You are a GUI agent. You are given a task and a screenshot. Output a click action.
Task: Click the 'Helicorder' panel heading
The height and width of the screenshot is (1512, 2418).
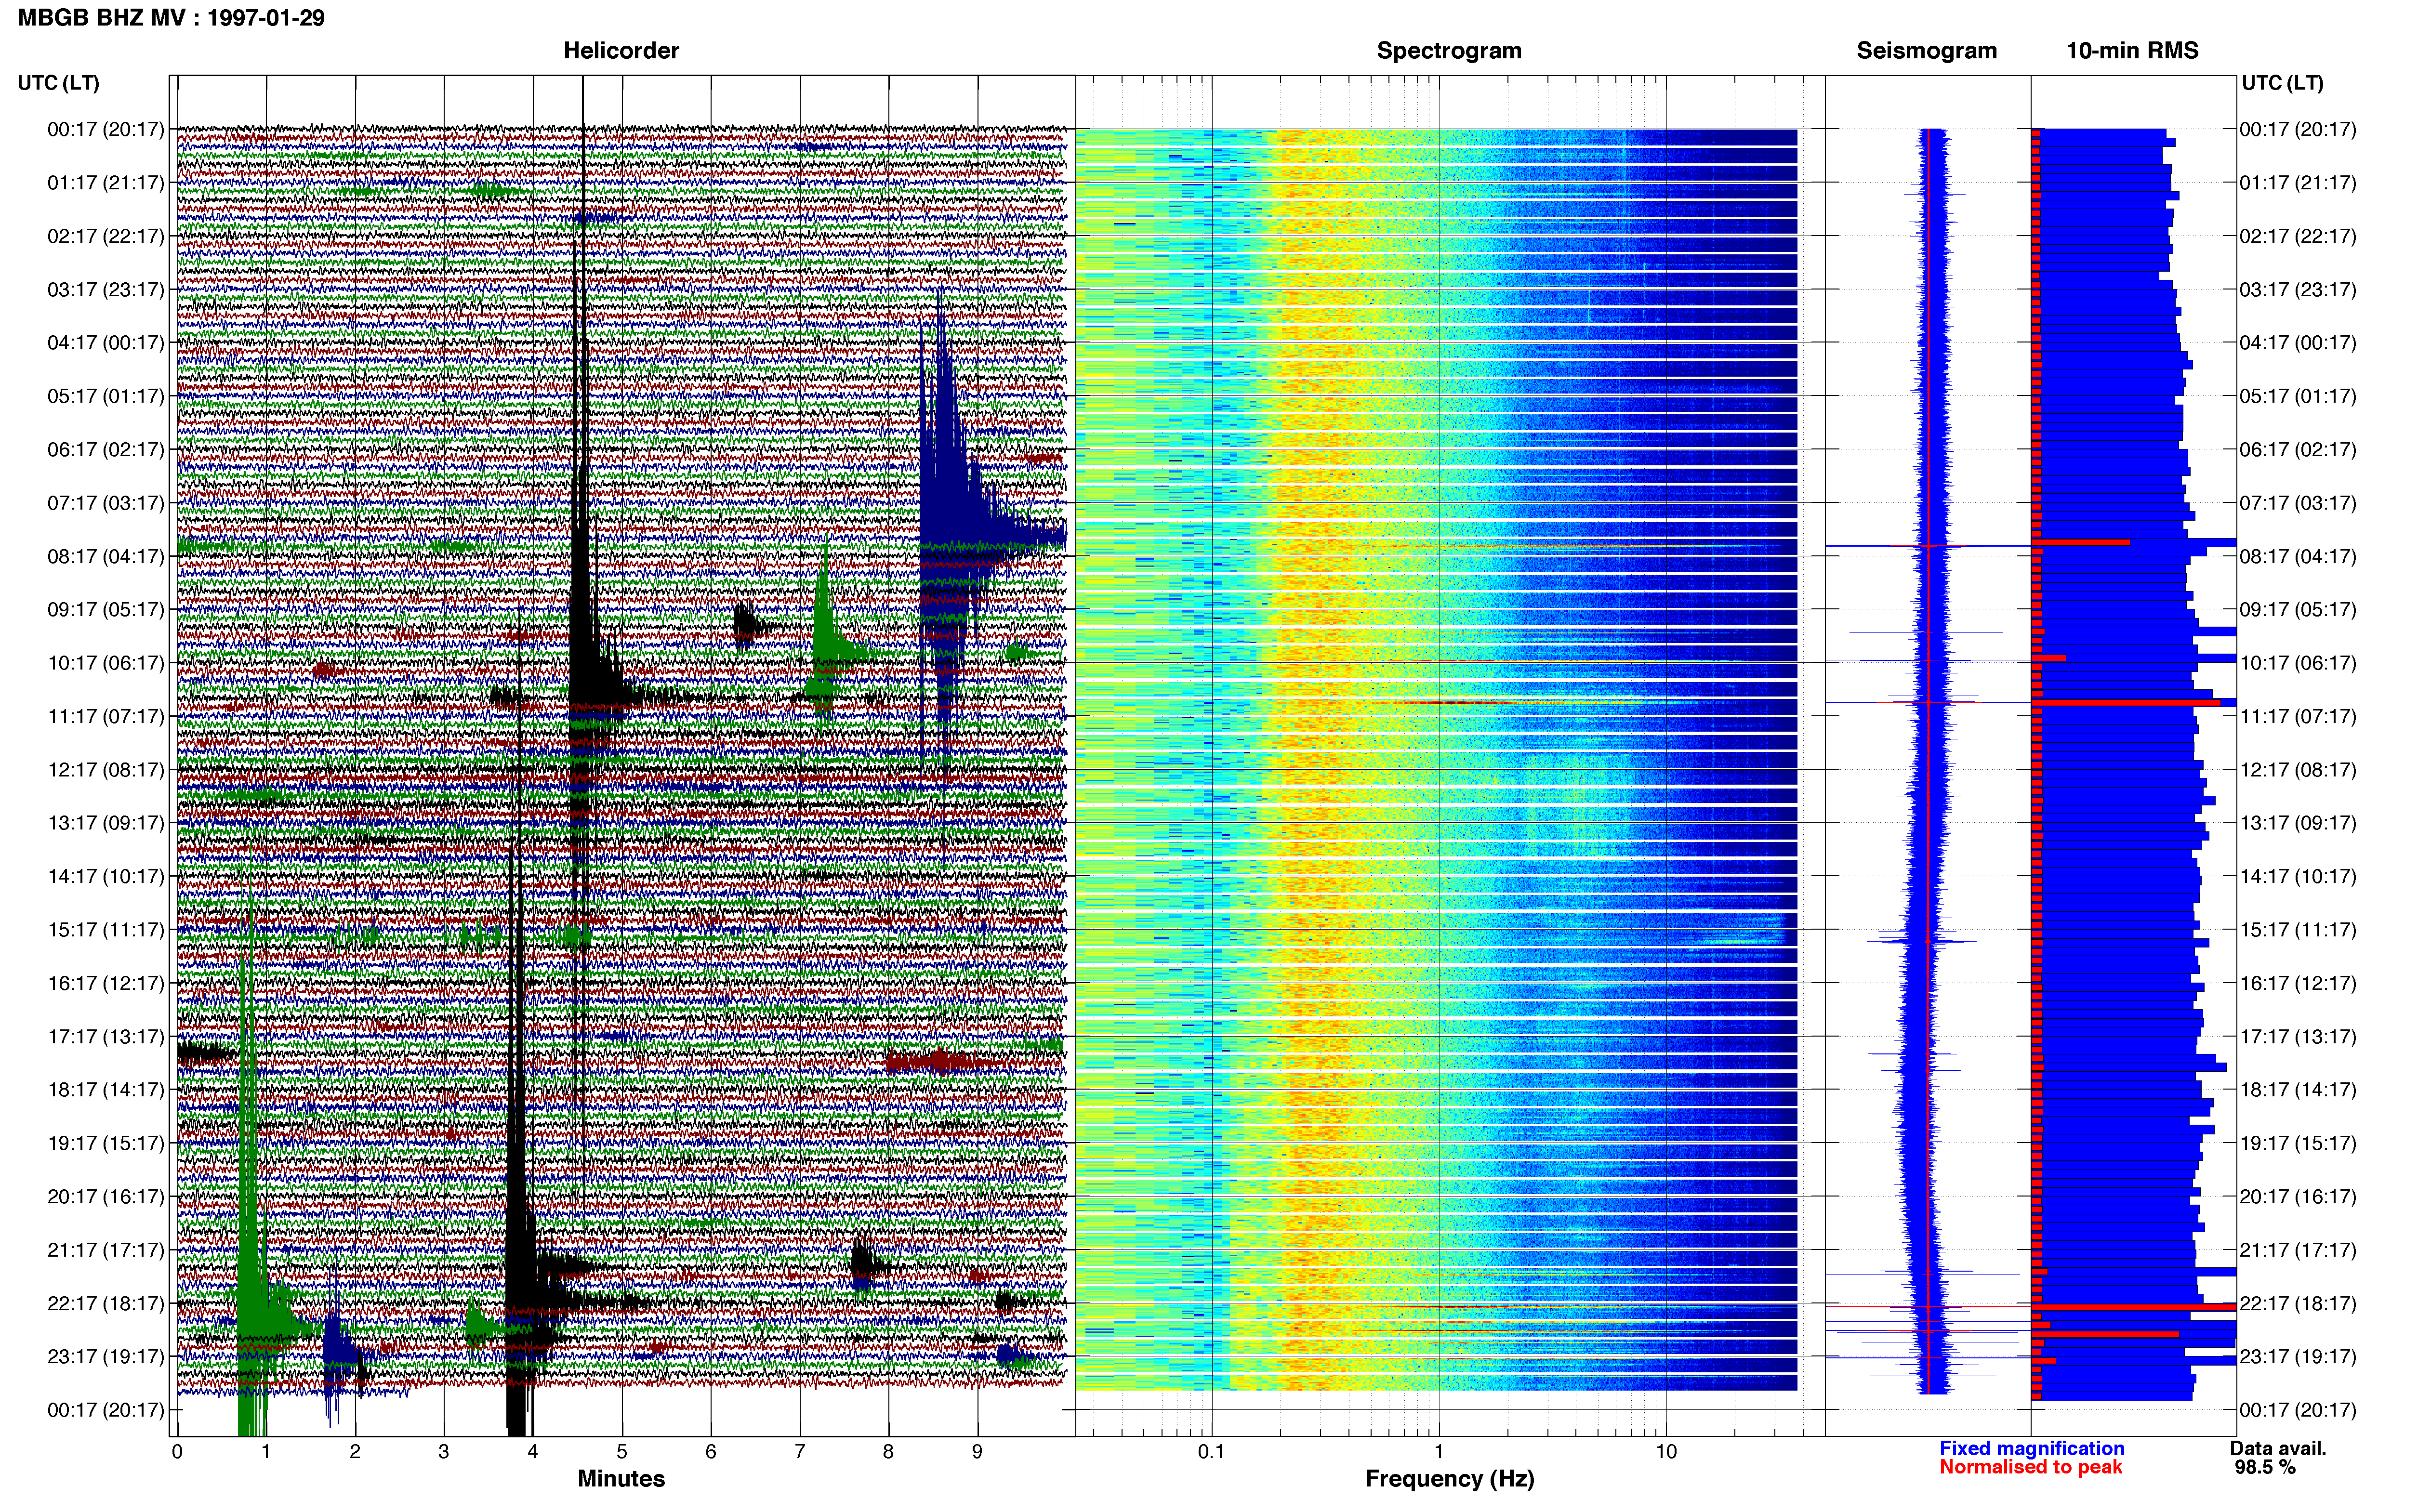(621, 51)
